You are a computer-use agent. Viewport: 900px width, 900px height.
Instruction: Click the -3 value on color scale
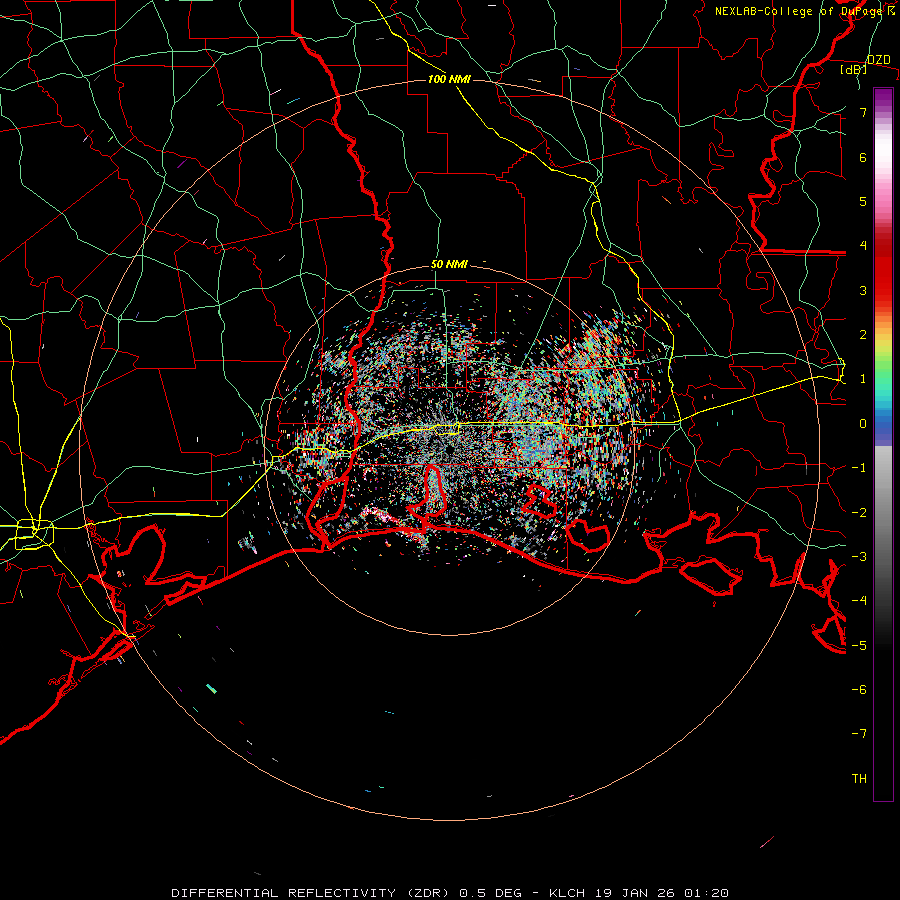(x=859, y=556)
